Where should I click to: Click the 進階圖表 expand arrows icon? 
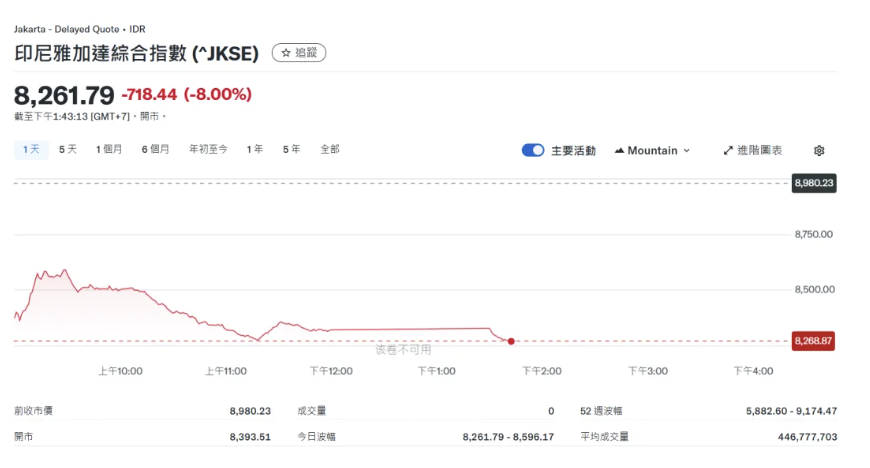pyautogui.click(x=728, y=151)
